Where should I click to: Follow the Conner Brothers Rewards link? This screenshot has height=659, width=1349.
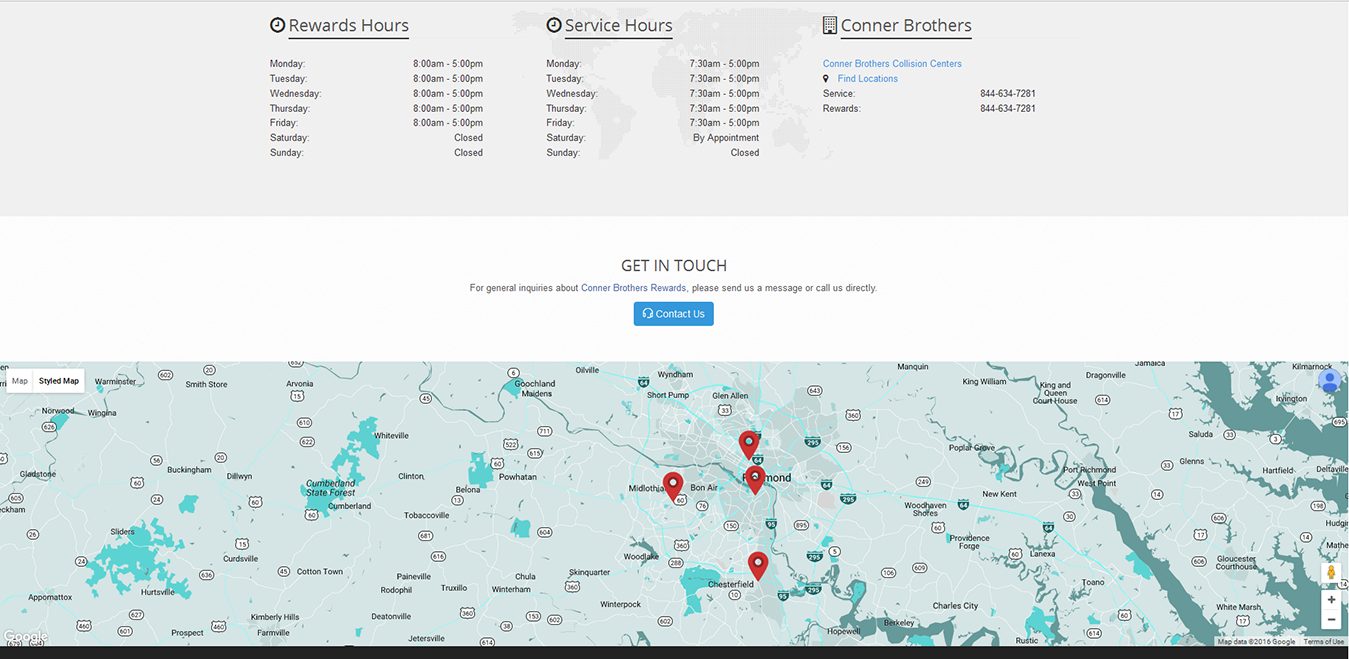click(634, 288)
